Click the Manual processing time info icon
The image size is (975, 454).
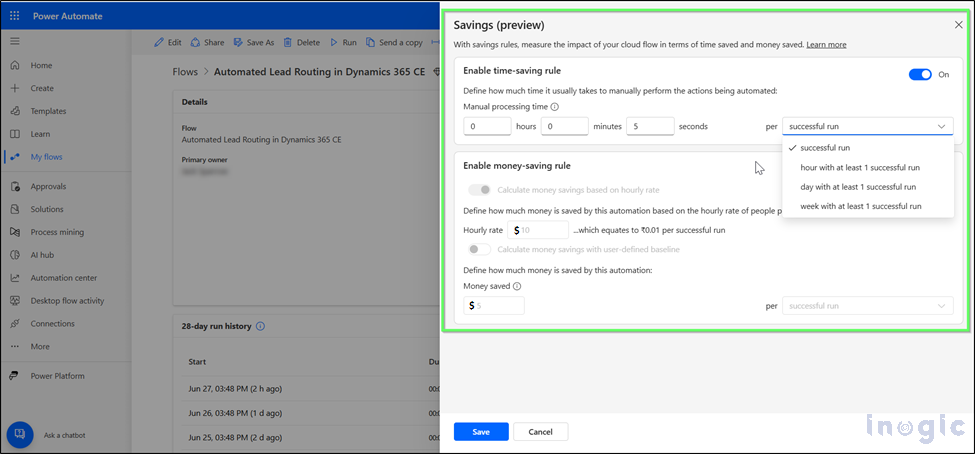pyautogui.click(x=555, y=107)
